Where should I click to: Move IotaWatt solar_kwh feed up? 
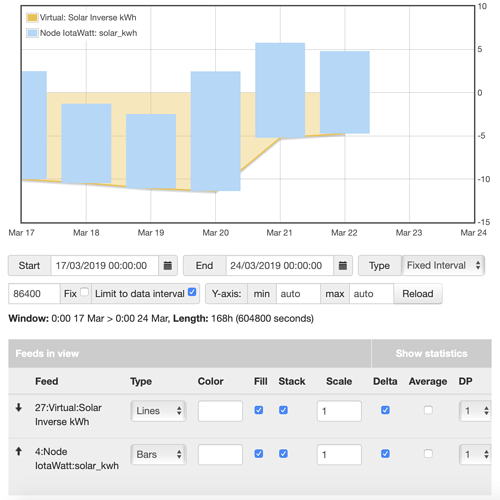point(19,451)
